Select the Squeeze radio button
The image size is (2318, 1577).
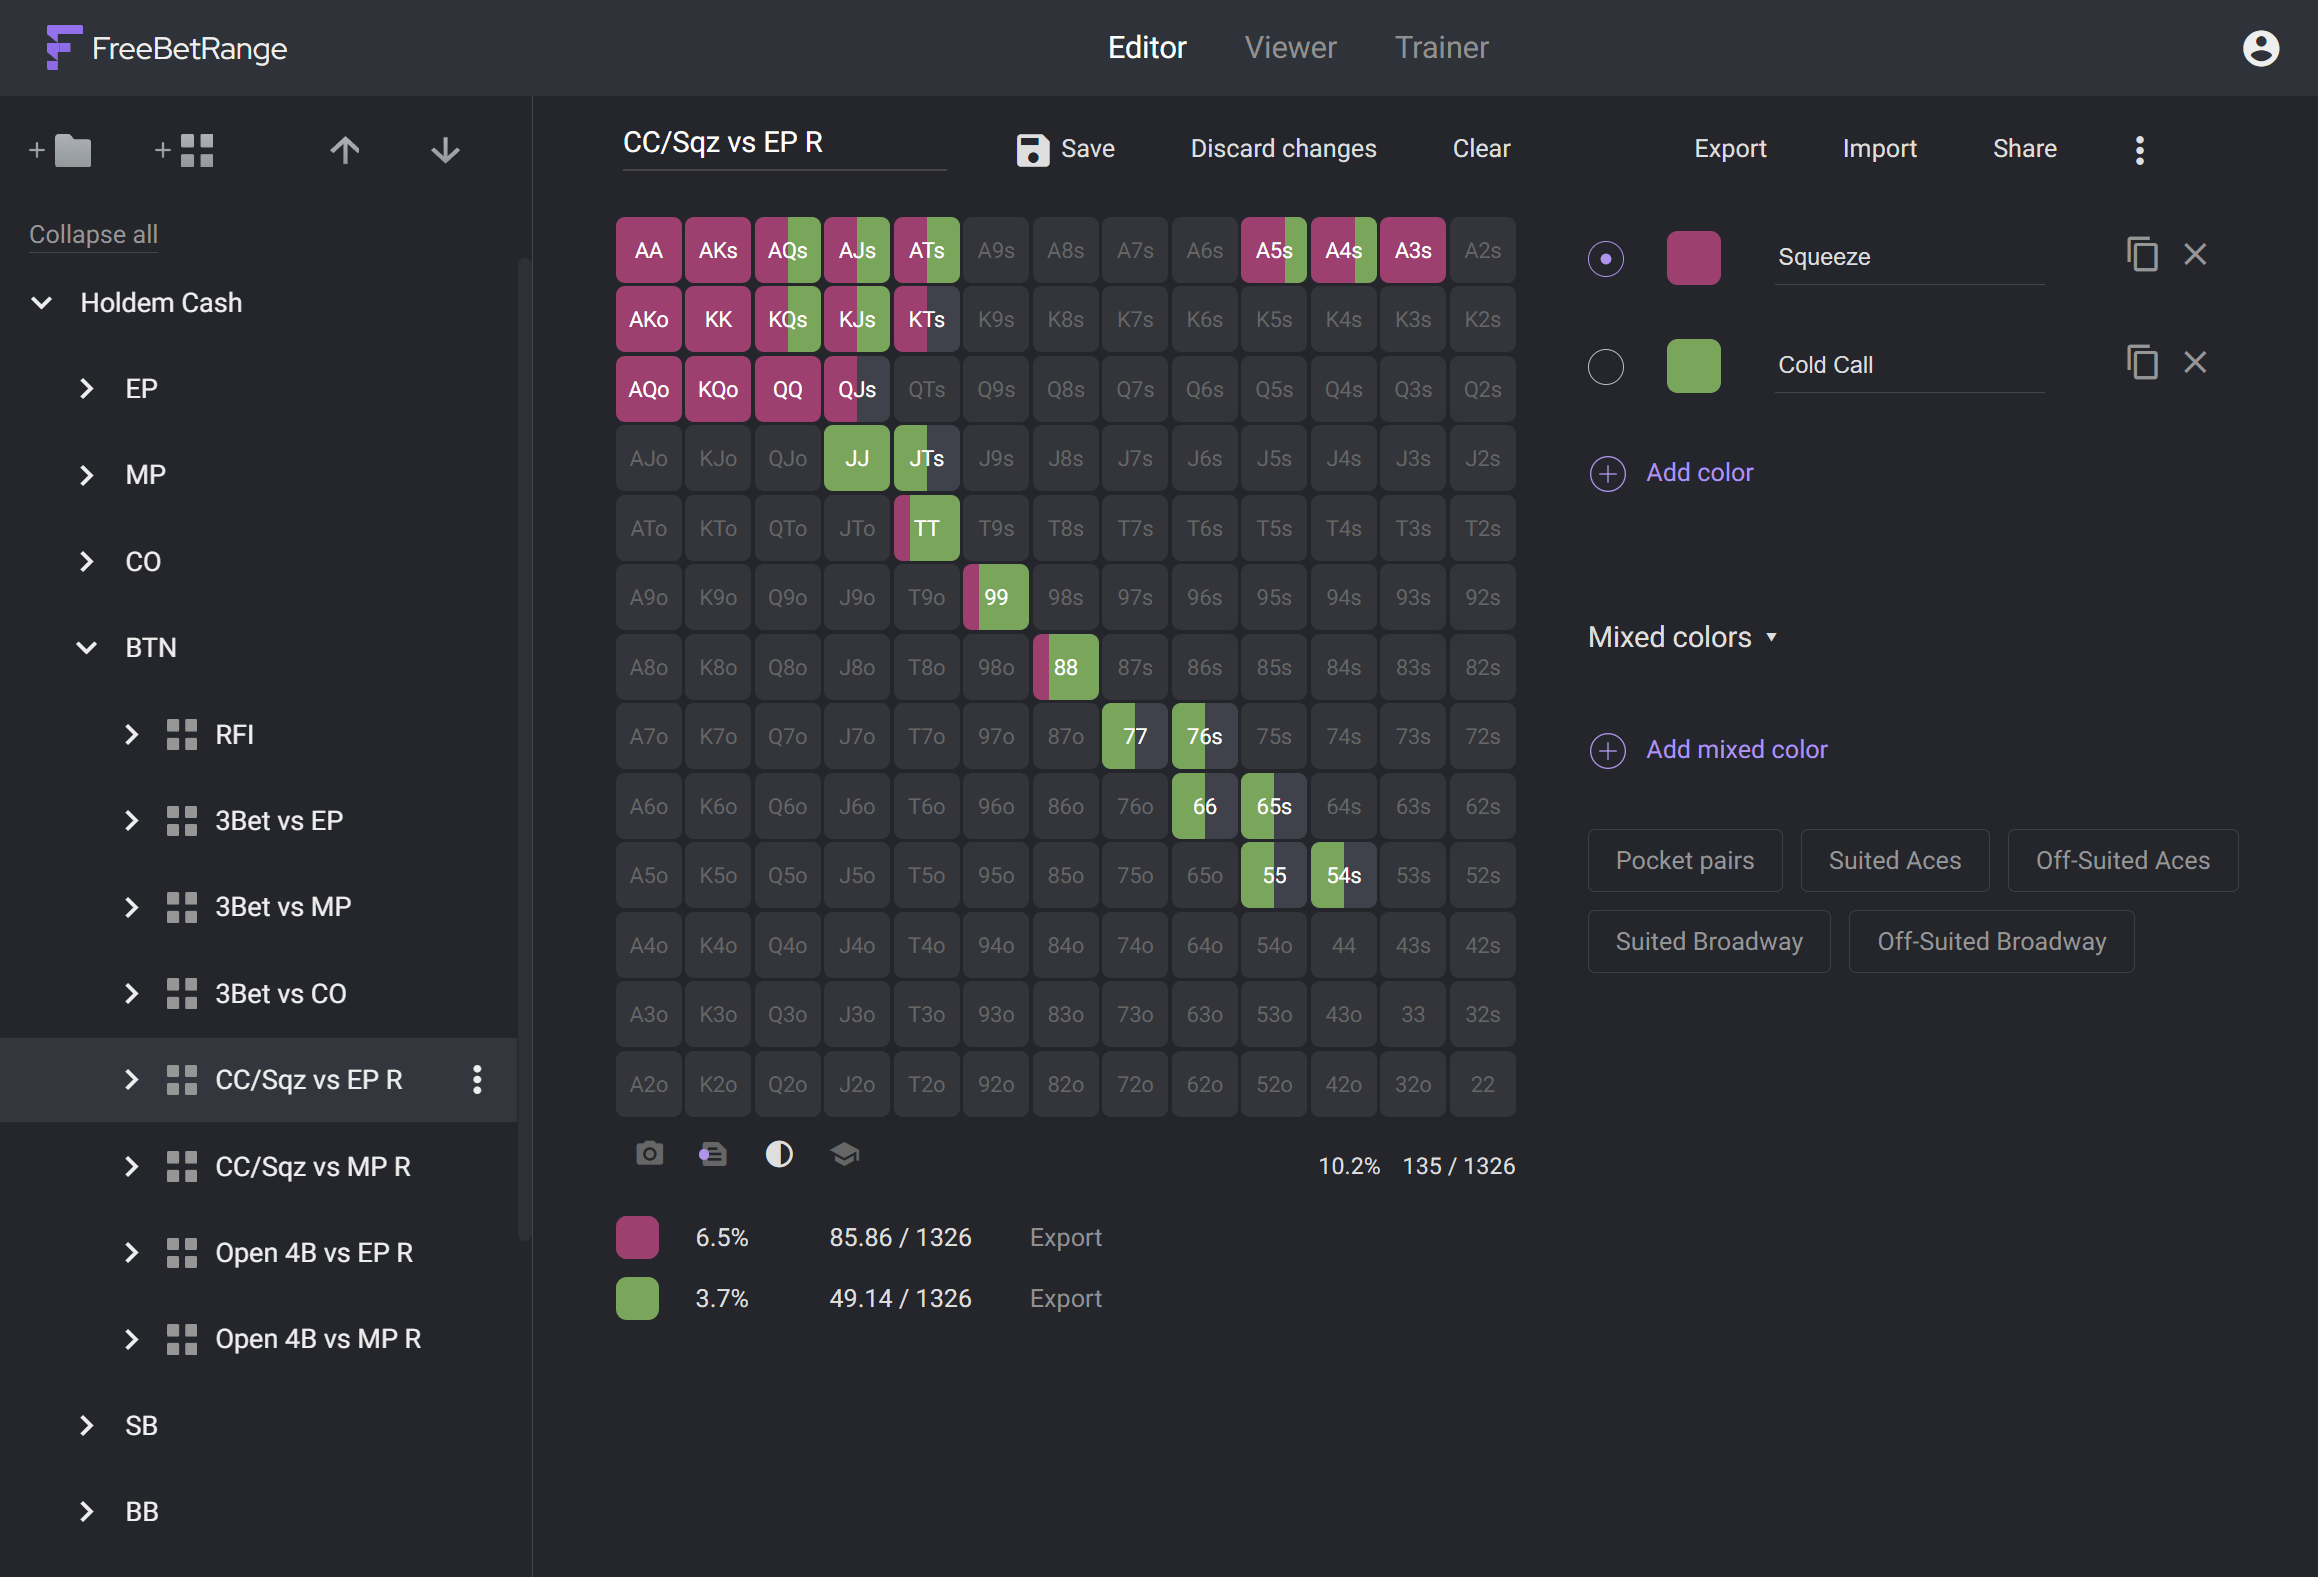click(x=1606, y=258)
